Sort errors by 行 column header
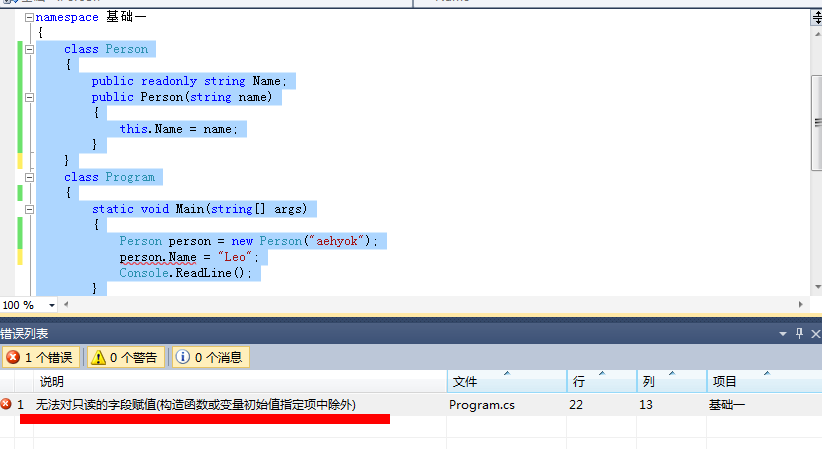822x449 pixels. pos(602,381)
